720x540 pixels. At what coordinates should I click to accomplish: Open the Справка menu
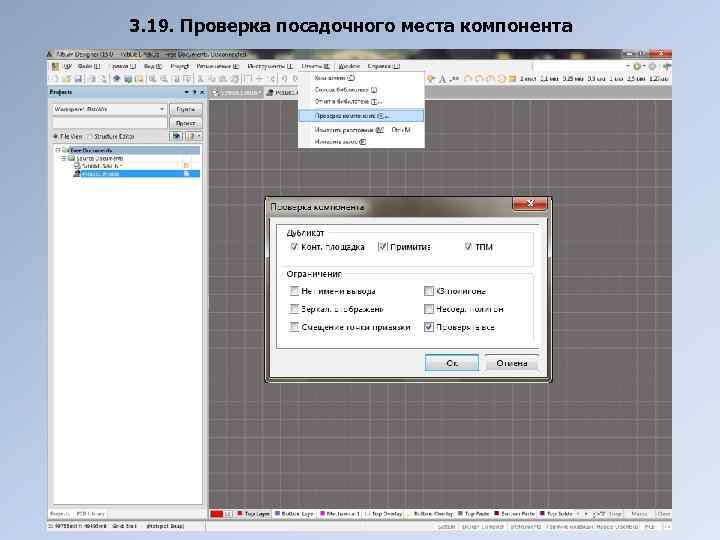[x=383, y=67]
